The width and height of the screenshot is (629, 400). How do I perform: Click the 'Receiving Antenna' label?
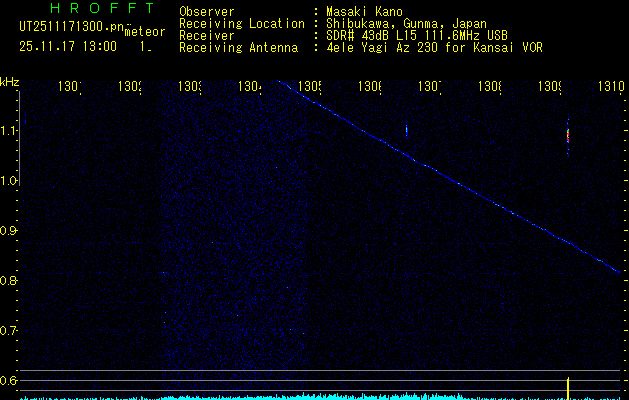point(239,48)
